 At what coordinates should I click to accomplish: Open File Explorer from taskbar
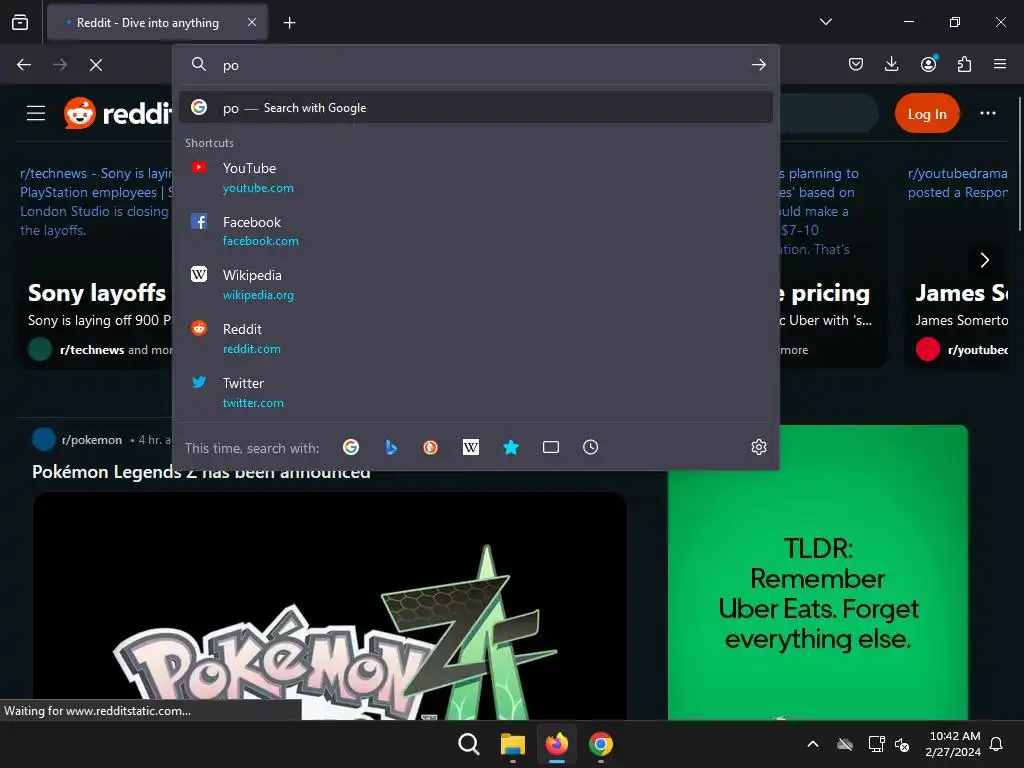[x=513, y=744]
